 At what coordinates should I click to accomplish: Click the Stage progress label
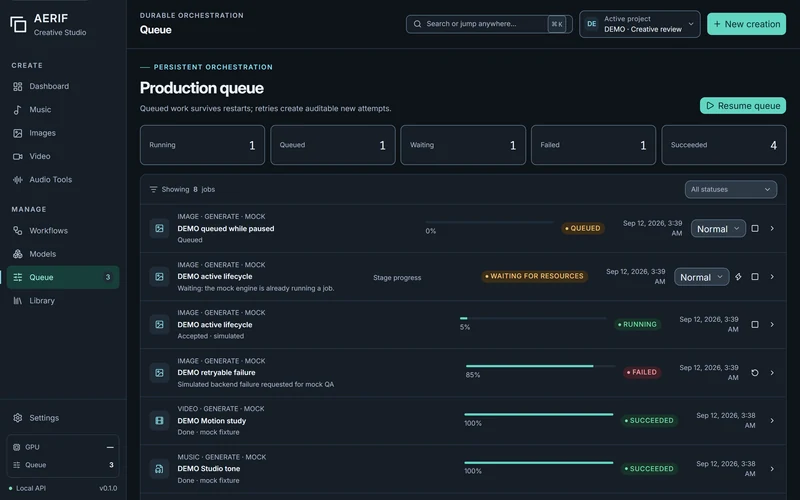[397, 278]
